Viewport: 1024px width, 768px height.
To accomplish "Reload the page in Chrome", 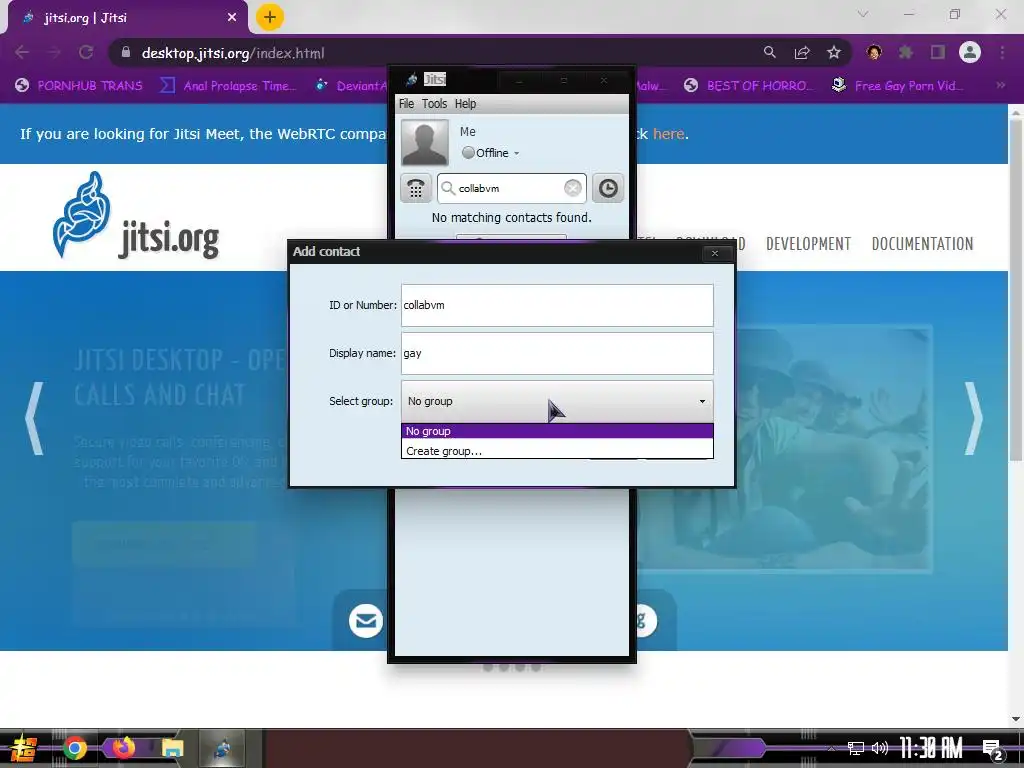I will [x=86, y=53].
